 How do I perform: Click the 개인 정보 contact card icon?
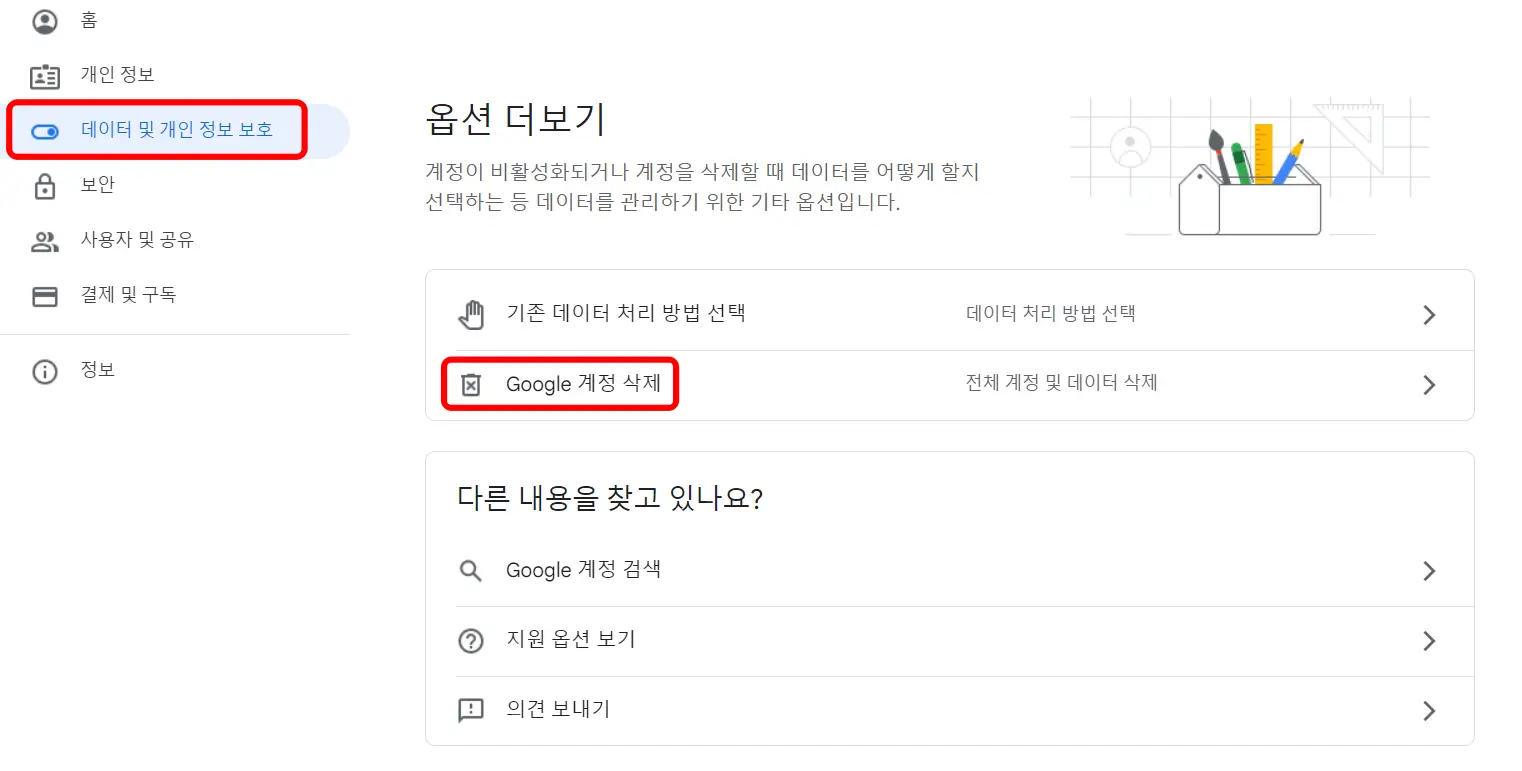pos(45,75)
